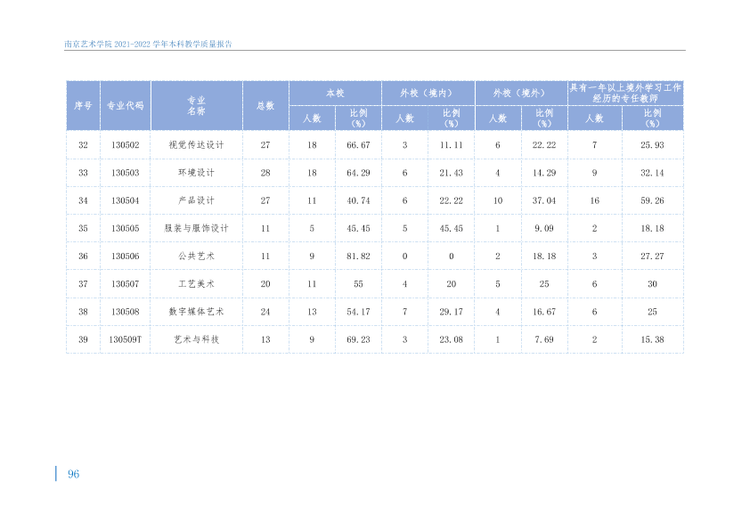The height and width of the screenshot is (530, 750).
Task: Select the 序号 column header
Action: pos(83,106)
